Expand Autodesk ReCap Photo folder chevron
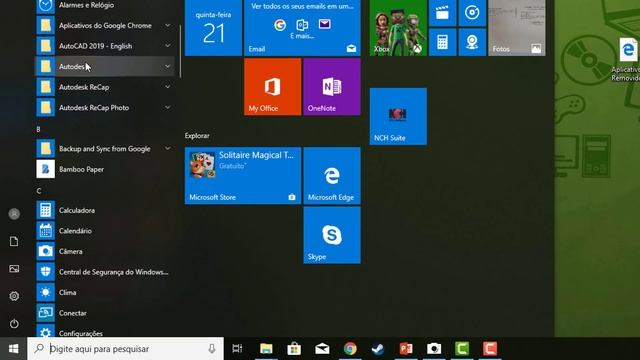 [167, 107]
